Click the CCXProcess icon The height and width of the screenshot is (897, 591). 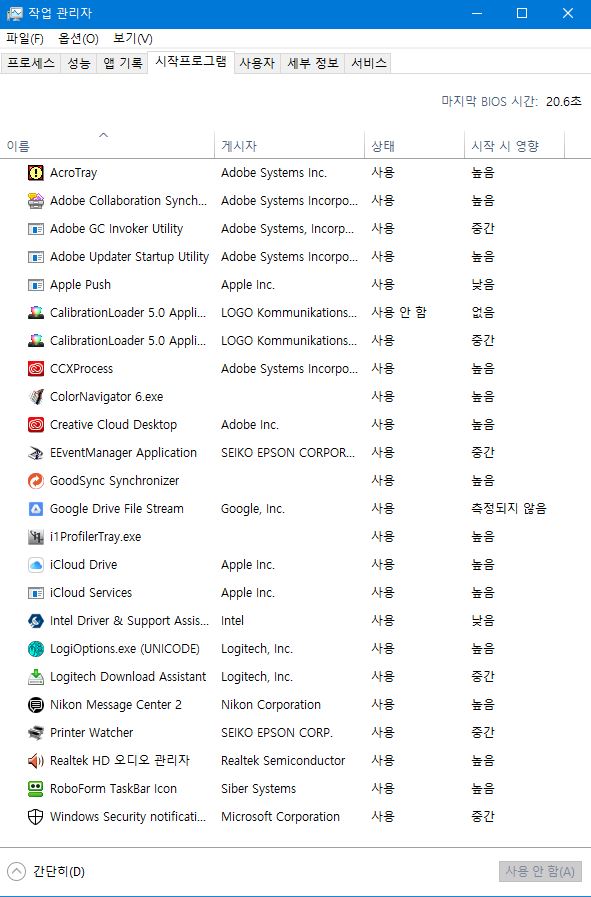click(x=35, y=369)
